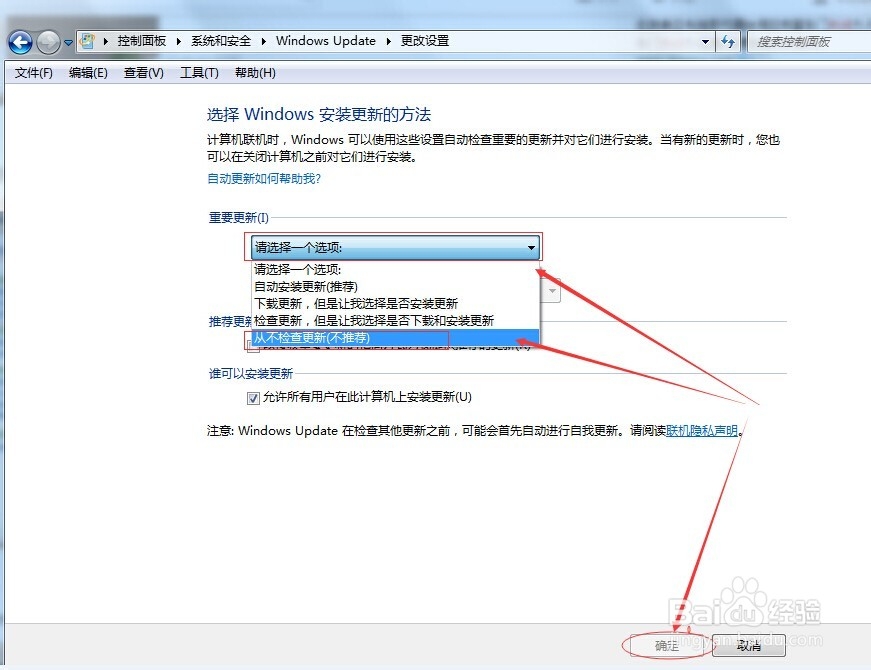Image resolution: width=871 pixels, height=670 pixels.
Task: Click the Forward navigation arrow button
Action: pyautogui.click(x=48, y=42)
